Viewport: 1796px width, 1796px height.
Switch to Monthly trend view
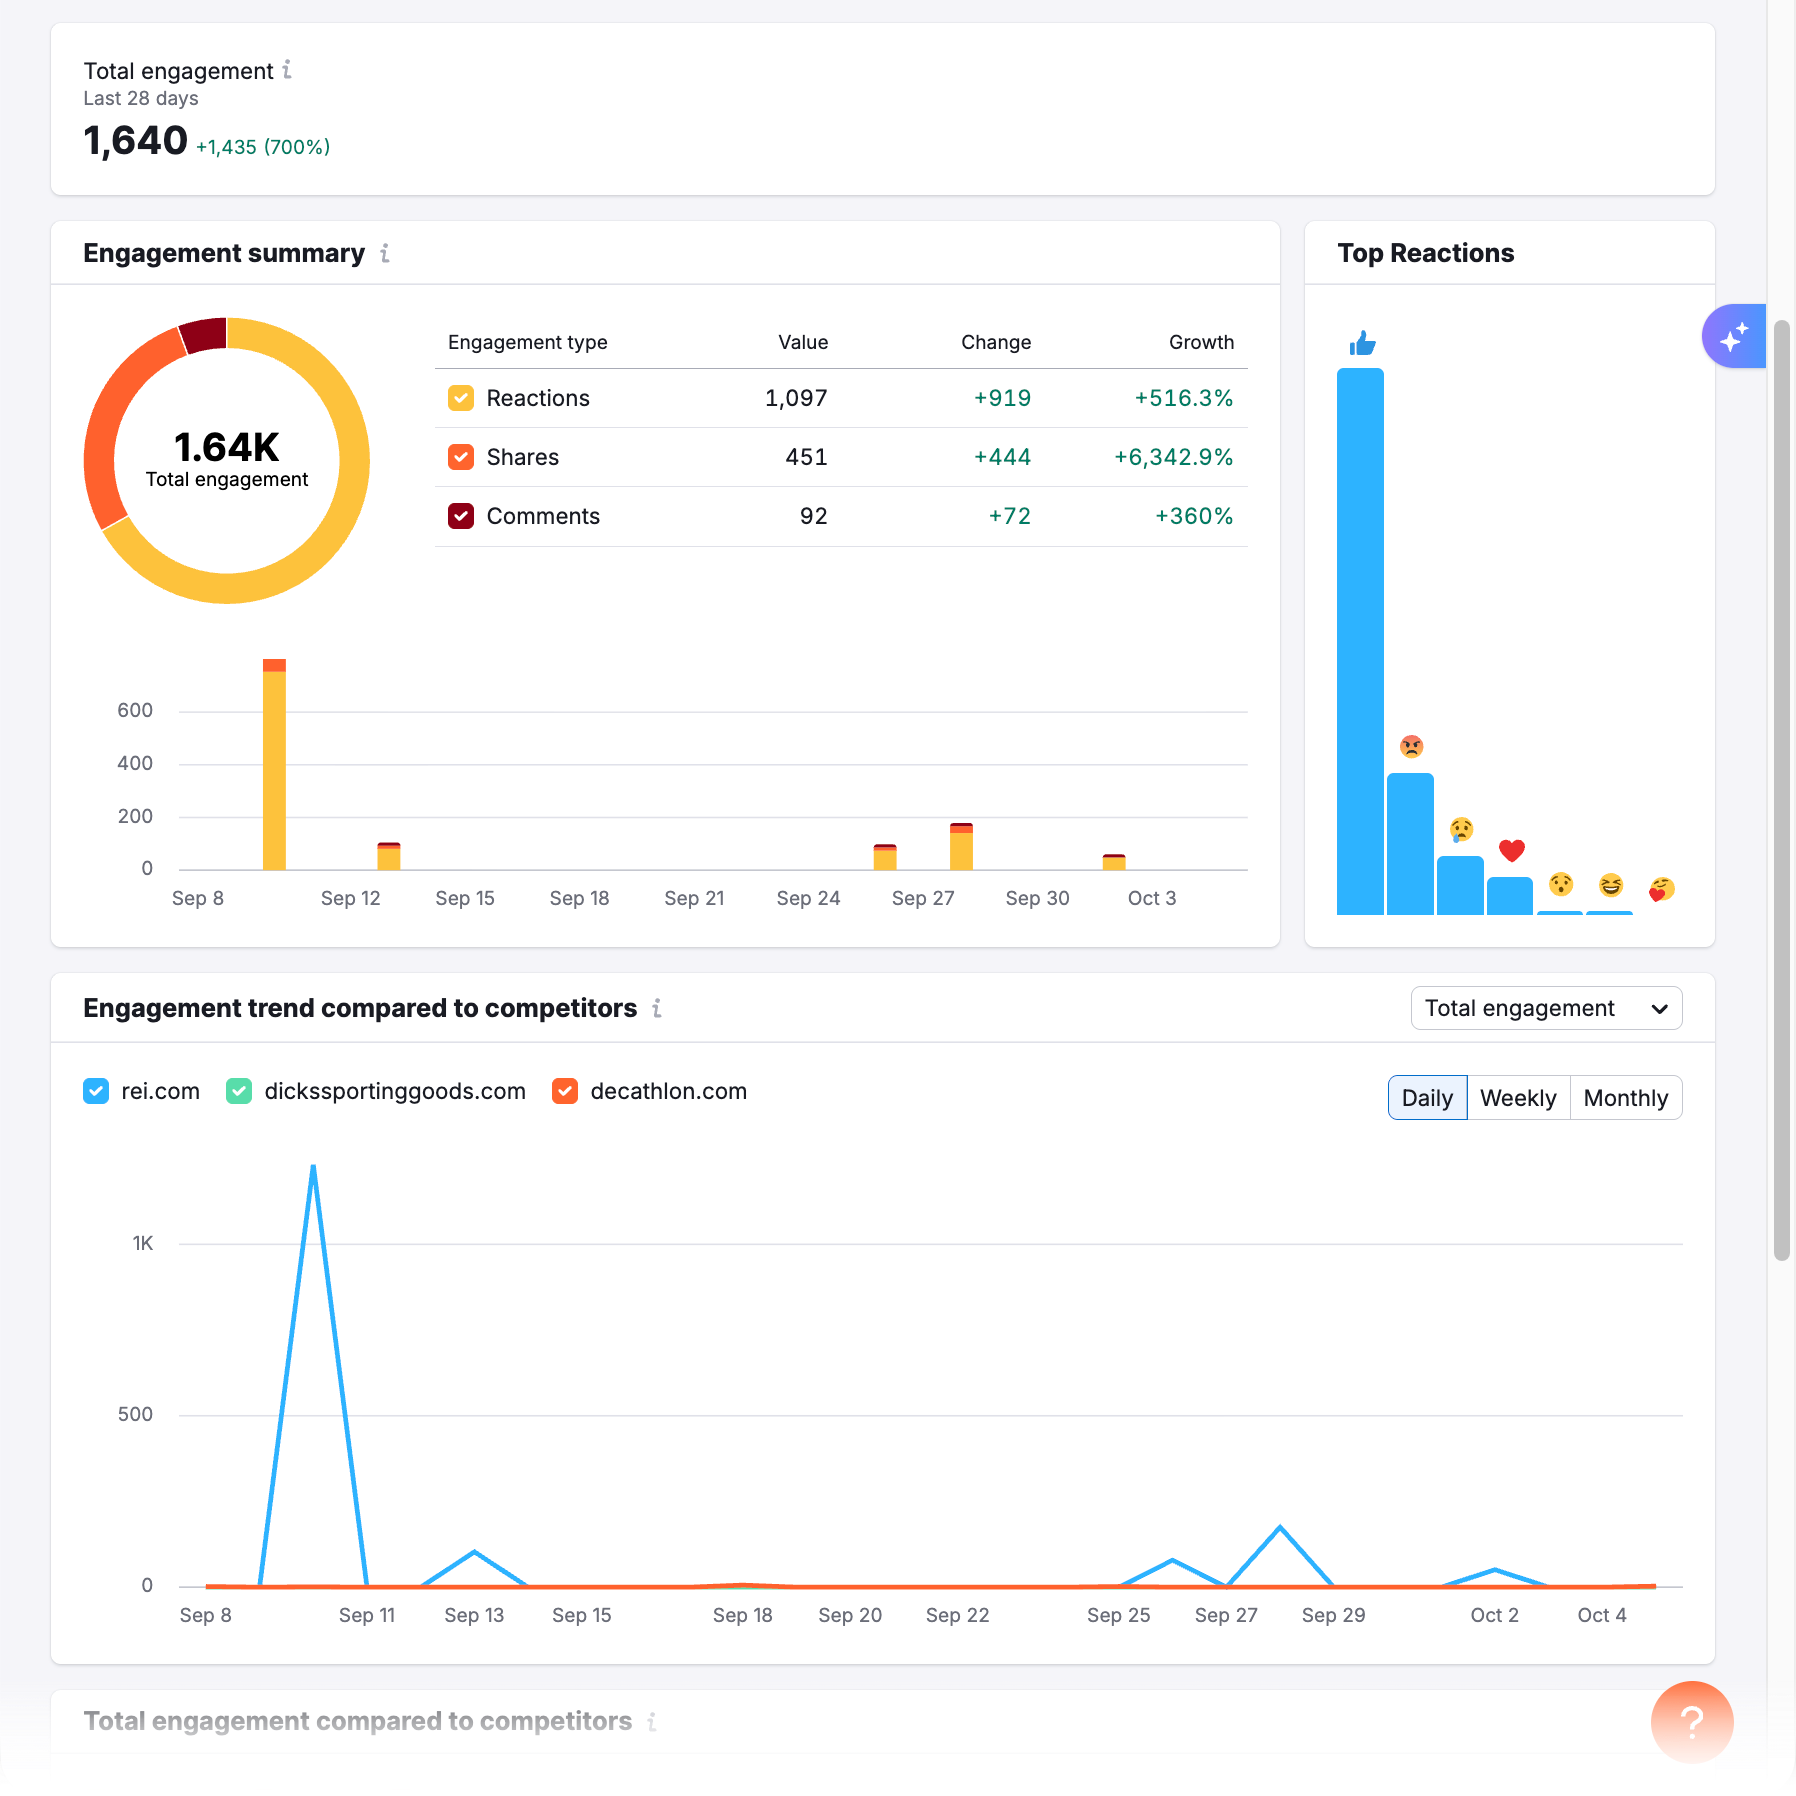[1625, 1097]
